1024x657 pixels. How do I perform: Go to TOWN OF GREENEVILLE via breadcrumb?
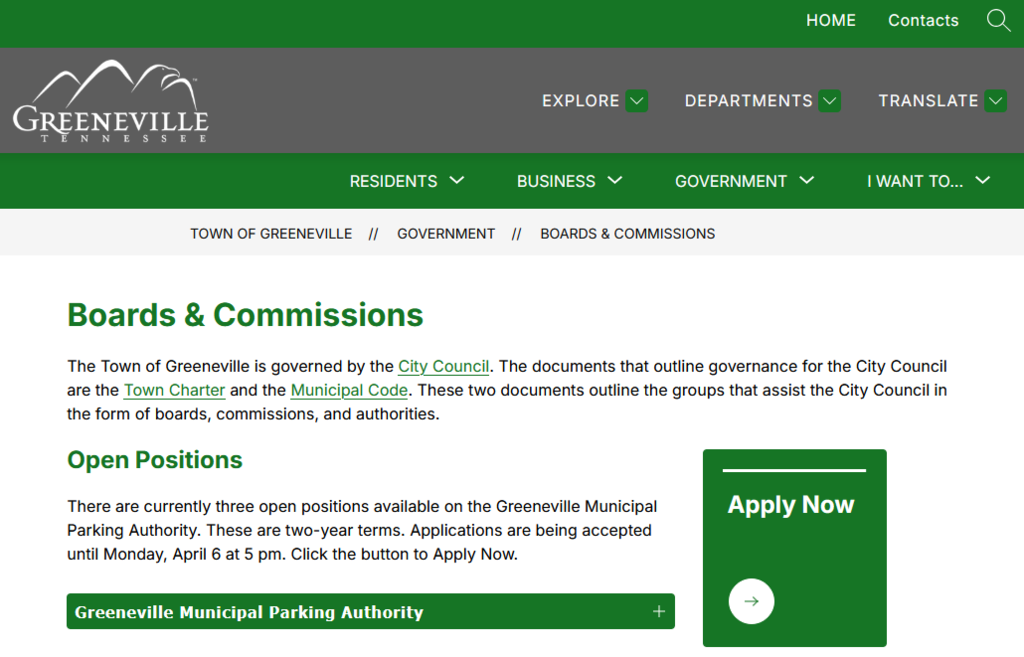coord(271,233)
